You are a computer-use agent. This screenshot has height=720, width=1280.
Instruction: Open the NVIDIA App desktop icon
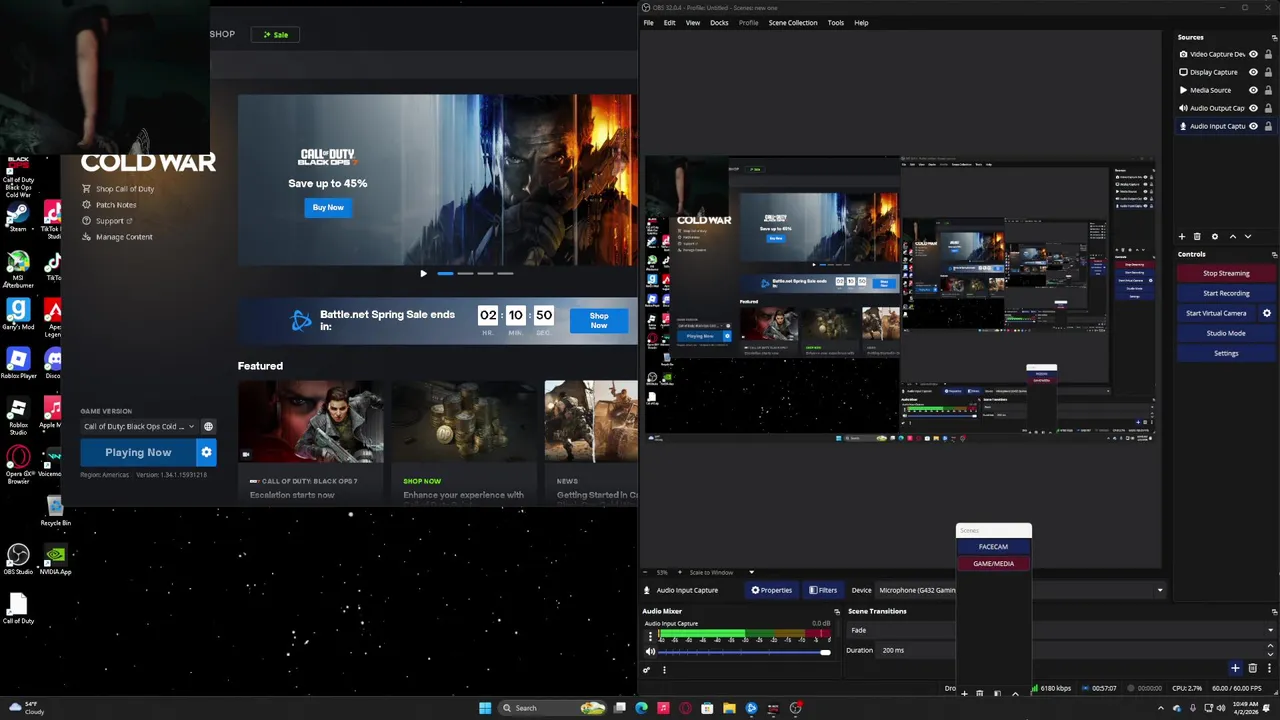click(x=55, y=559)
